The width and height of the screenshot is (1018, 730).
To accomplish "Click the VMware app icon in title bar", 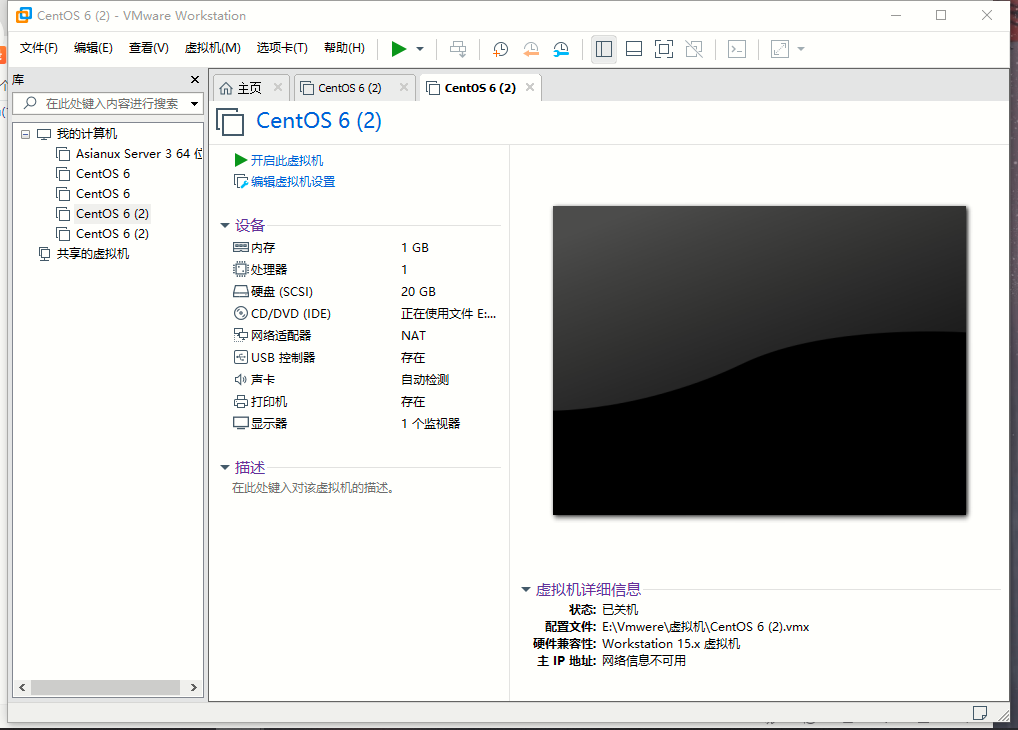I will click(x=24, y=15).
